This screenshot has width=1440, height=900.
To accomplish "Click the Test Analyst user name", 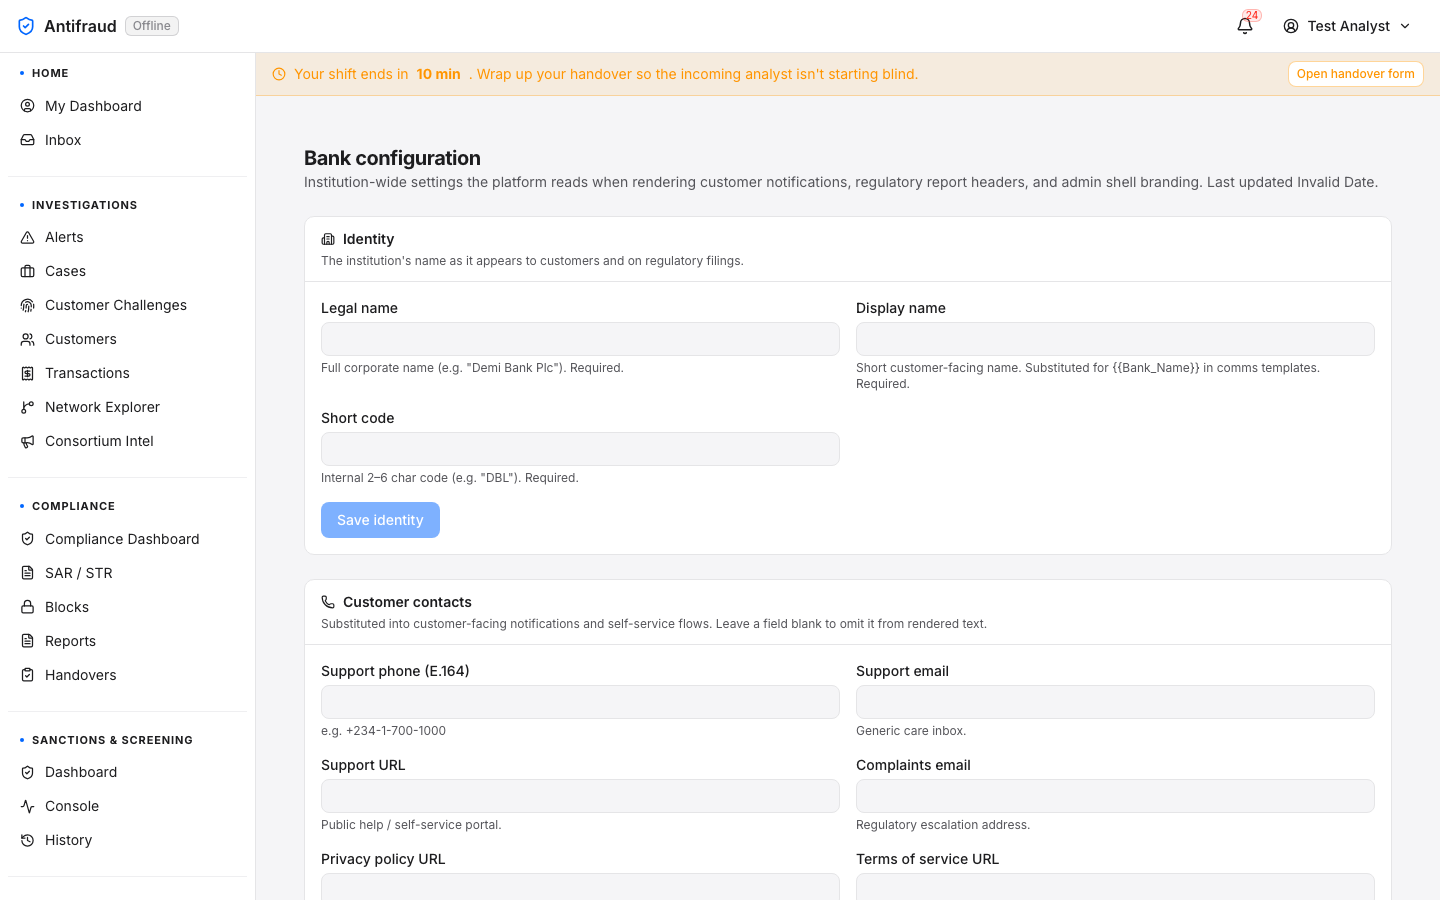I will (1348, 26).
